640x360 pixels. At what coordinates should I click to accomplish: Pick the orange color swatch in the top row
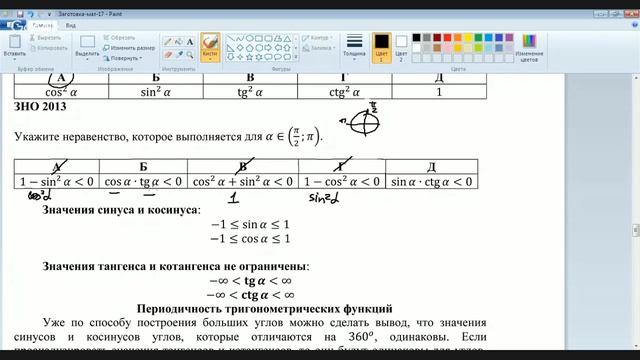click(458, 38)
